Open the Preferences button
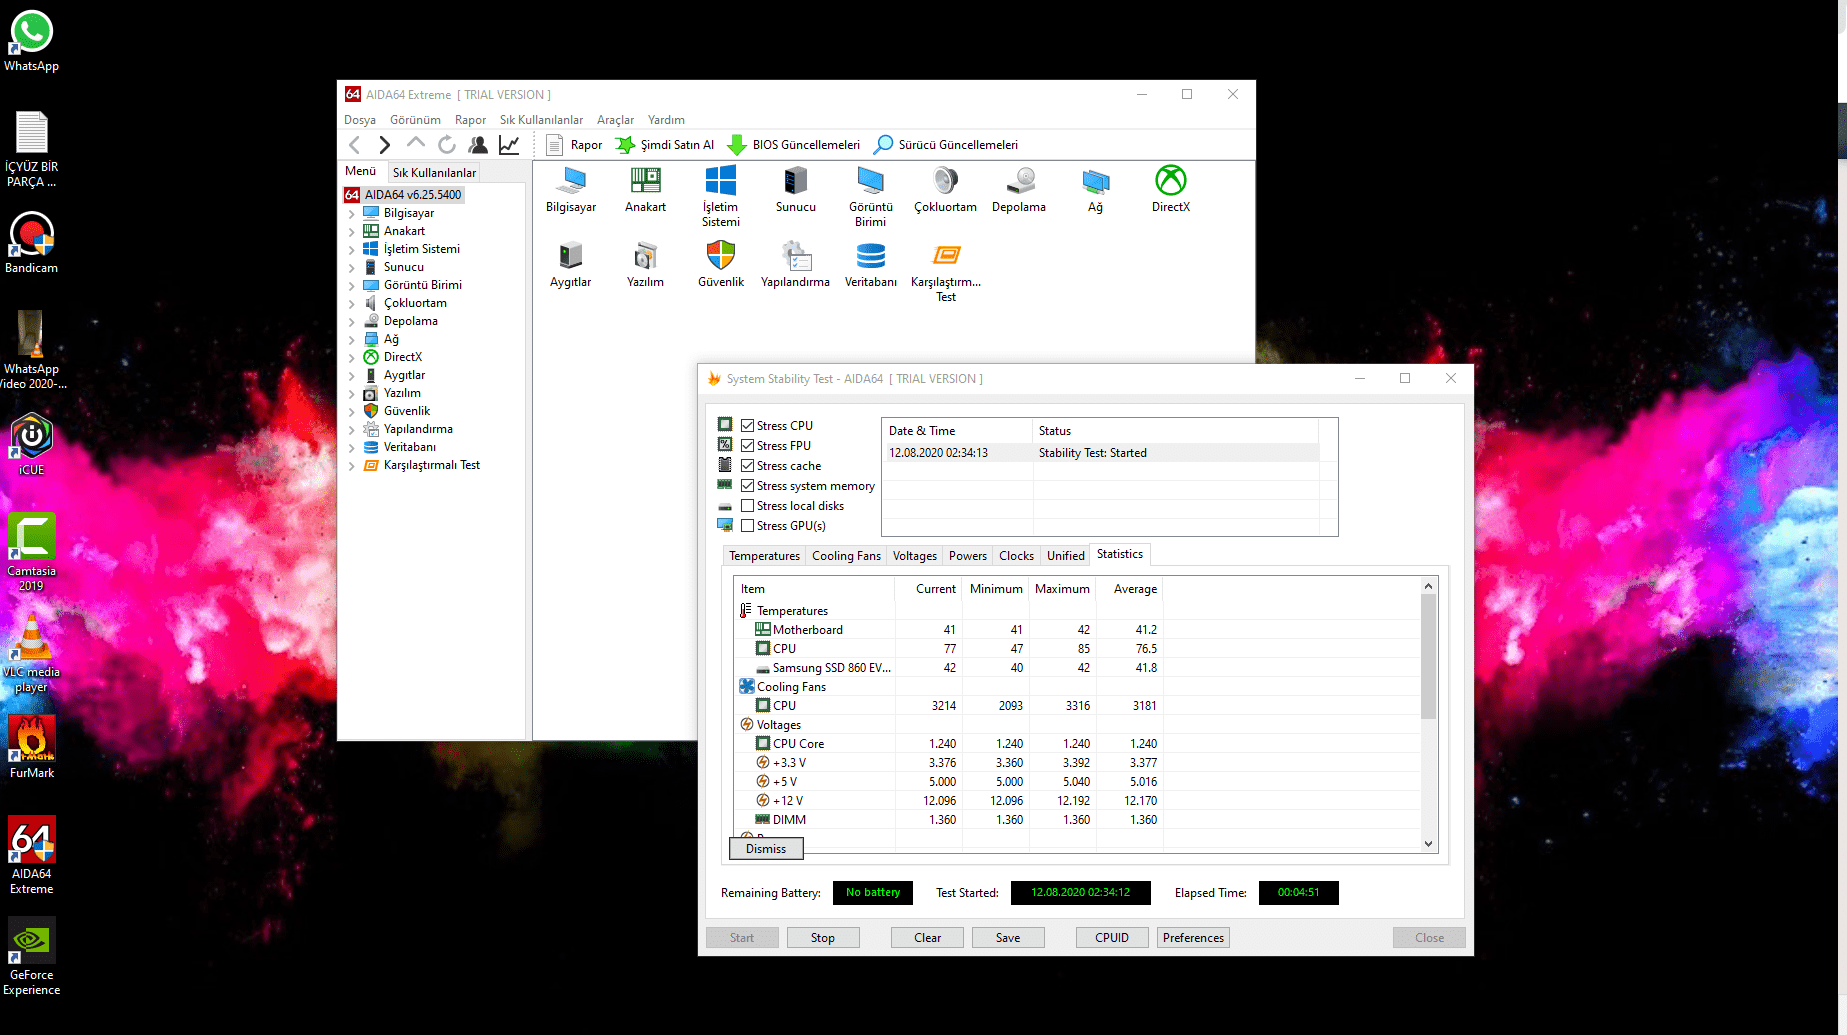This screenshot has height=1035, width=1847. click(1193, 938)
